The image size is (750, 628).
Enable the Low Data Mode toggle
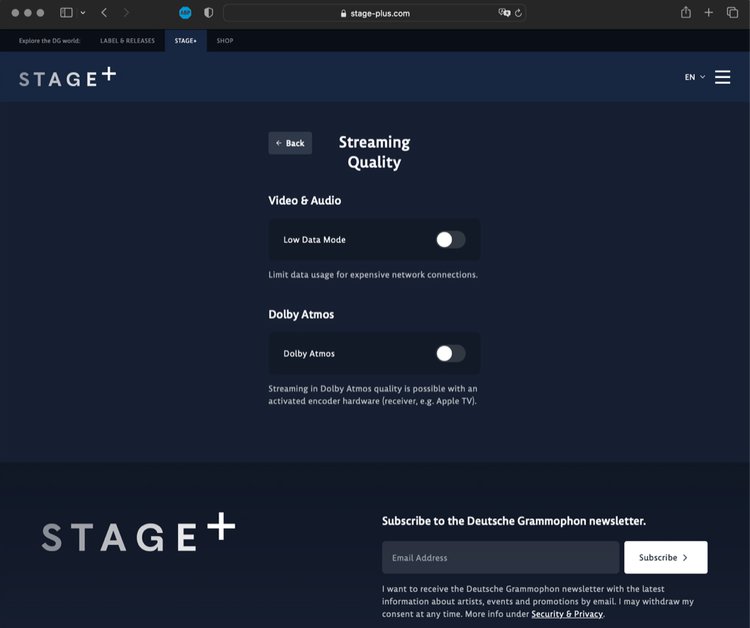click(451, 240)
